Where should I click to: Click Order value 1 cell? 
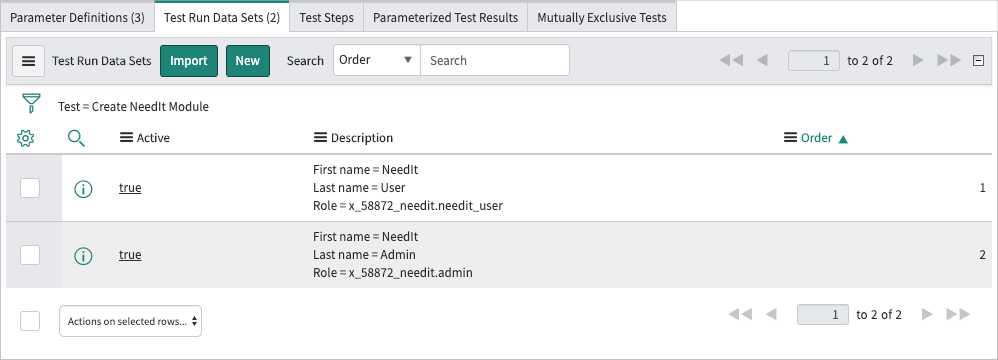point(982,188)
